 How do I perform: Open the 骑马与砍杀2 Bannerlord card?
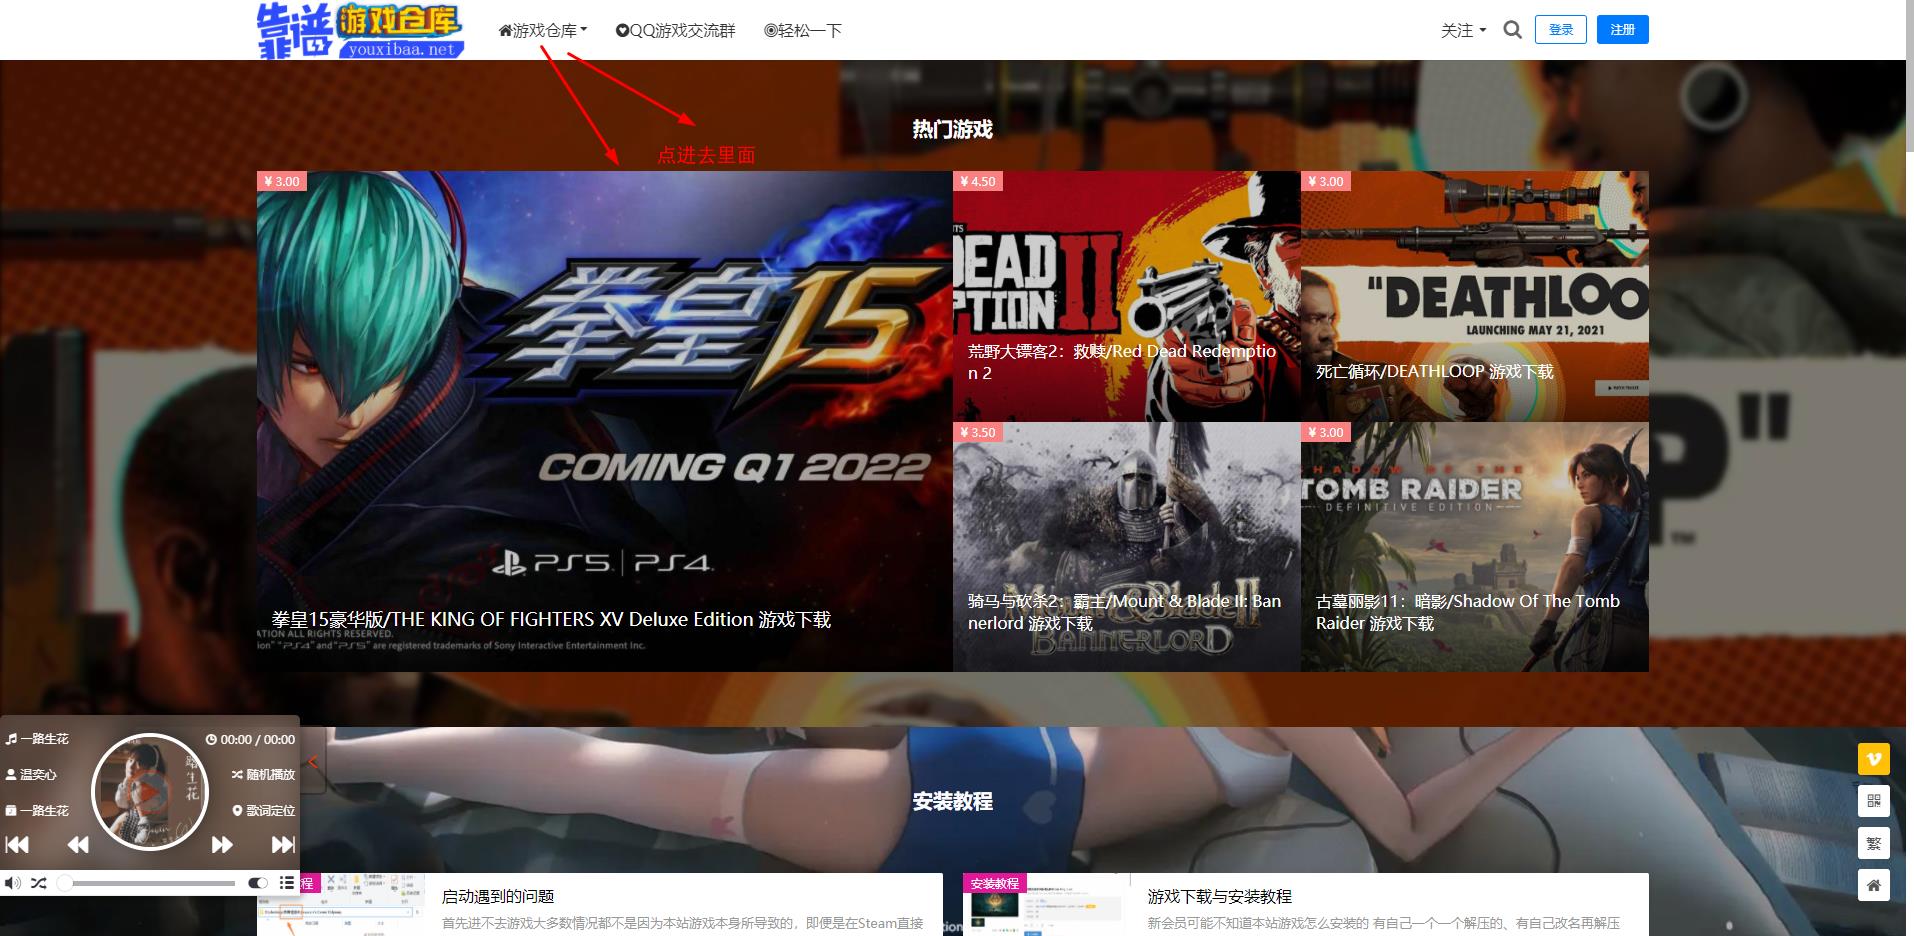pyautogui.click(x=1126, y=547)
